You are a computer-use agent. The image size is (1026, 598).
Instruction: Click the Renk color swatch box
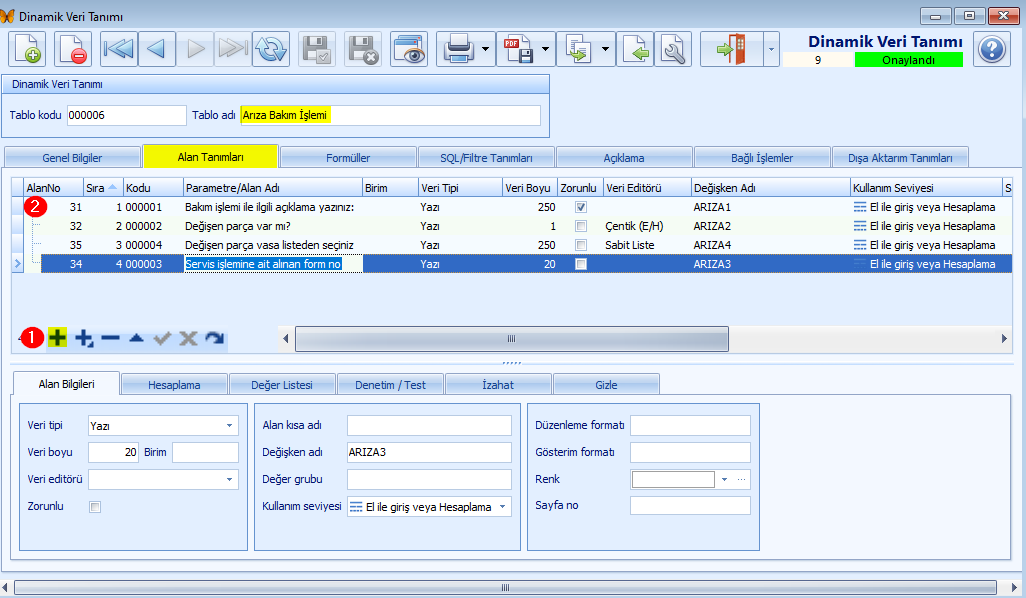point(673,480)
